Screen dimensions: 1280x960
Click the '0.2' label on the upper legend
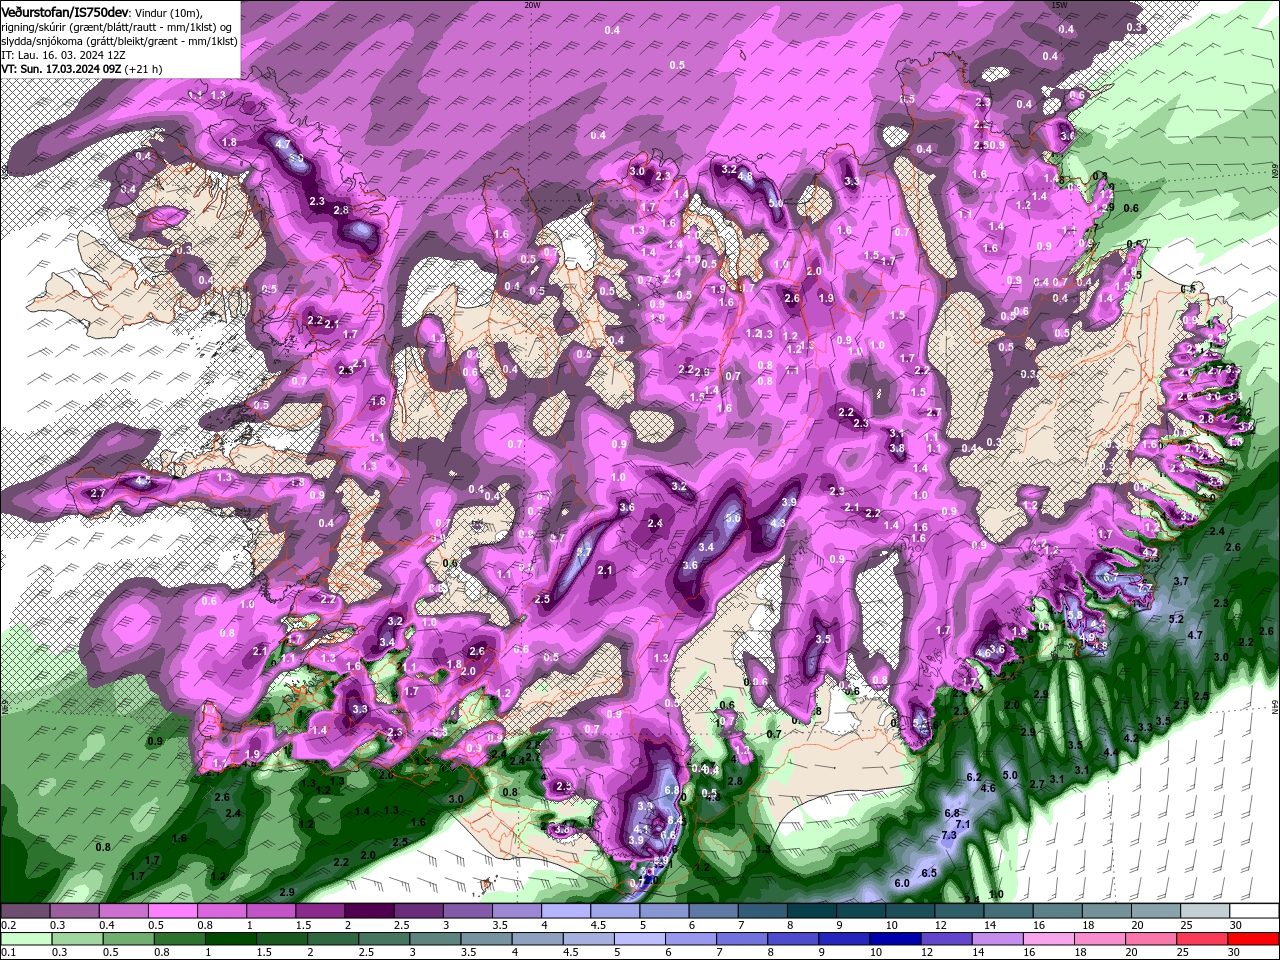click(7, 925)
